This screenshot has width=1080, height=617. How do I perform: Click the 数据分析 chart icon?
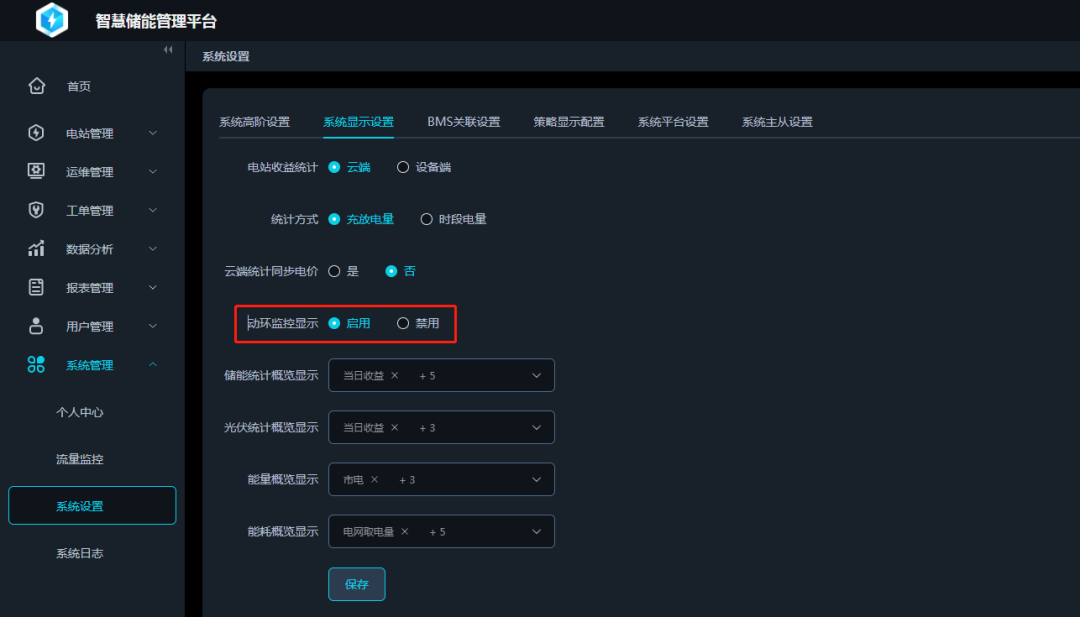(36, 248)
